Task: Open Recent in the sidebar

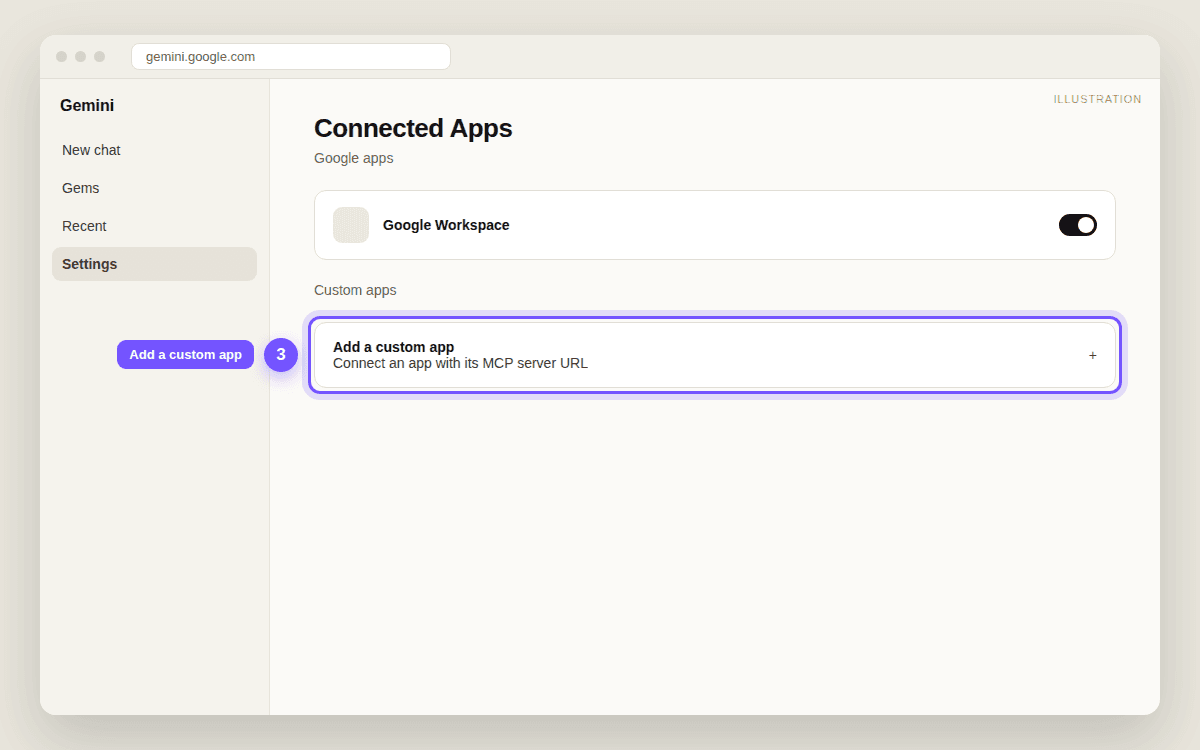Action: click(x=154, y=226)
